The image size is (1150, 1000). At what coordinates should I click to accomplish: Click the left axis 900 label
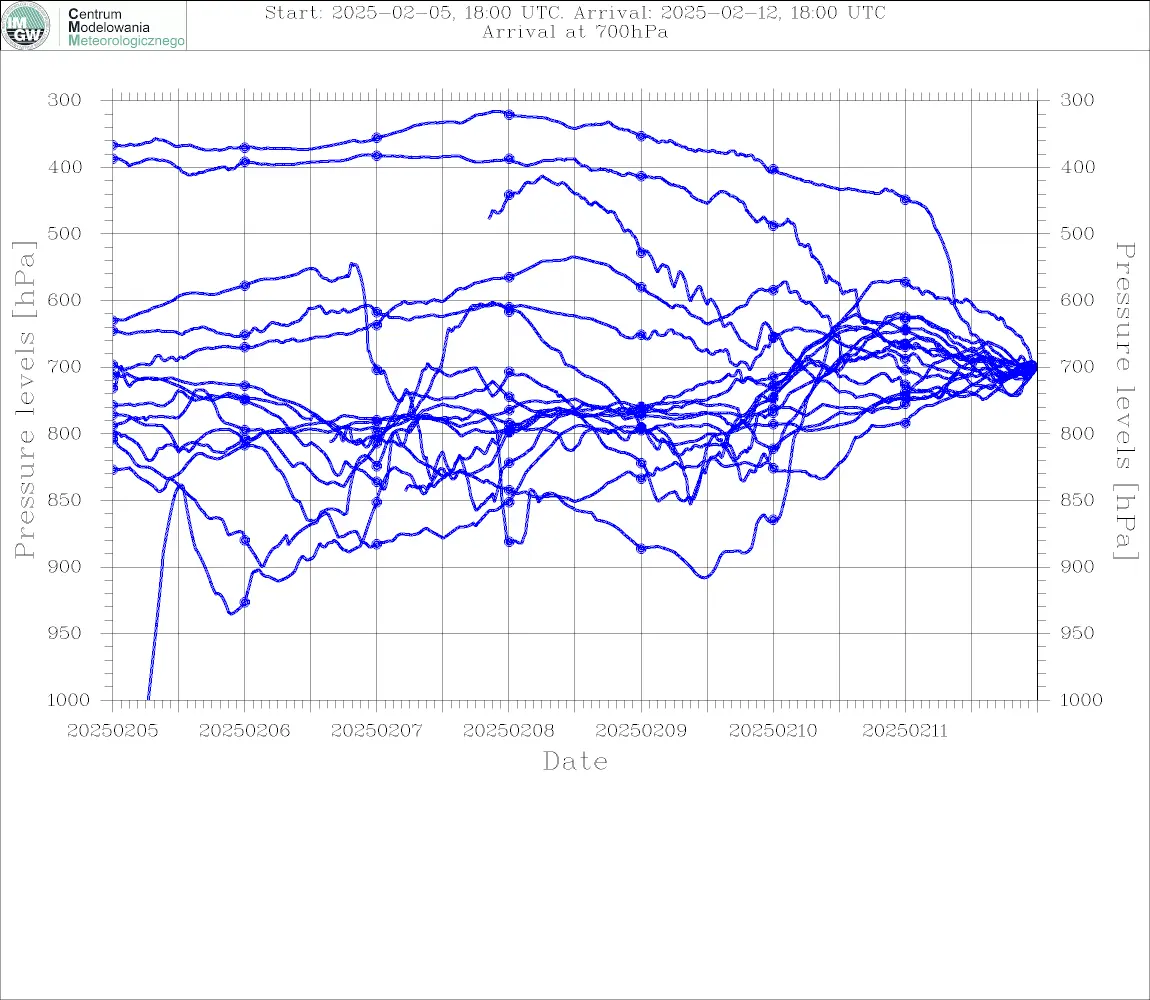click(65, 566)
